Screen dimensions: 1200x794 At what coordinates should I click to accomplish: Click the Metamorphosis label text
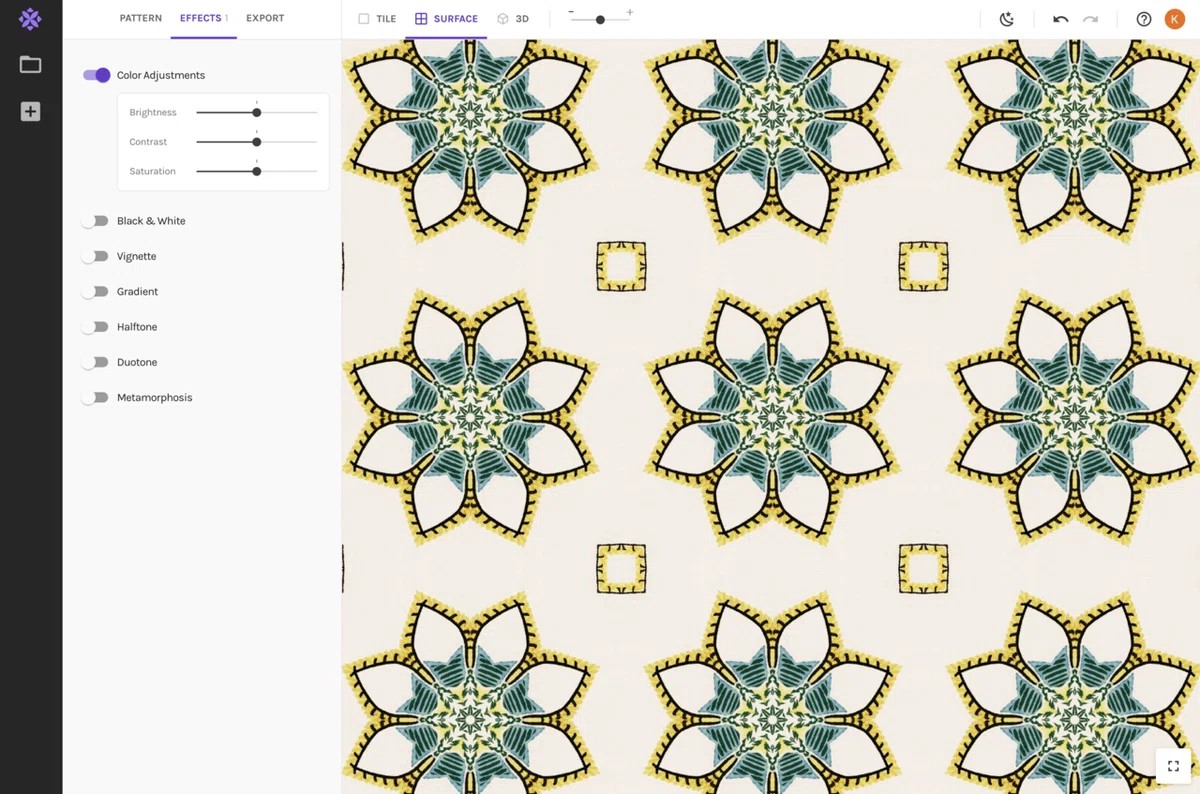[155, 397]
